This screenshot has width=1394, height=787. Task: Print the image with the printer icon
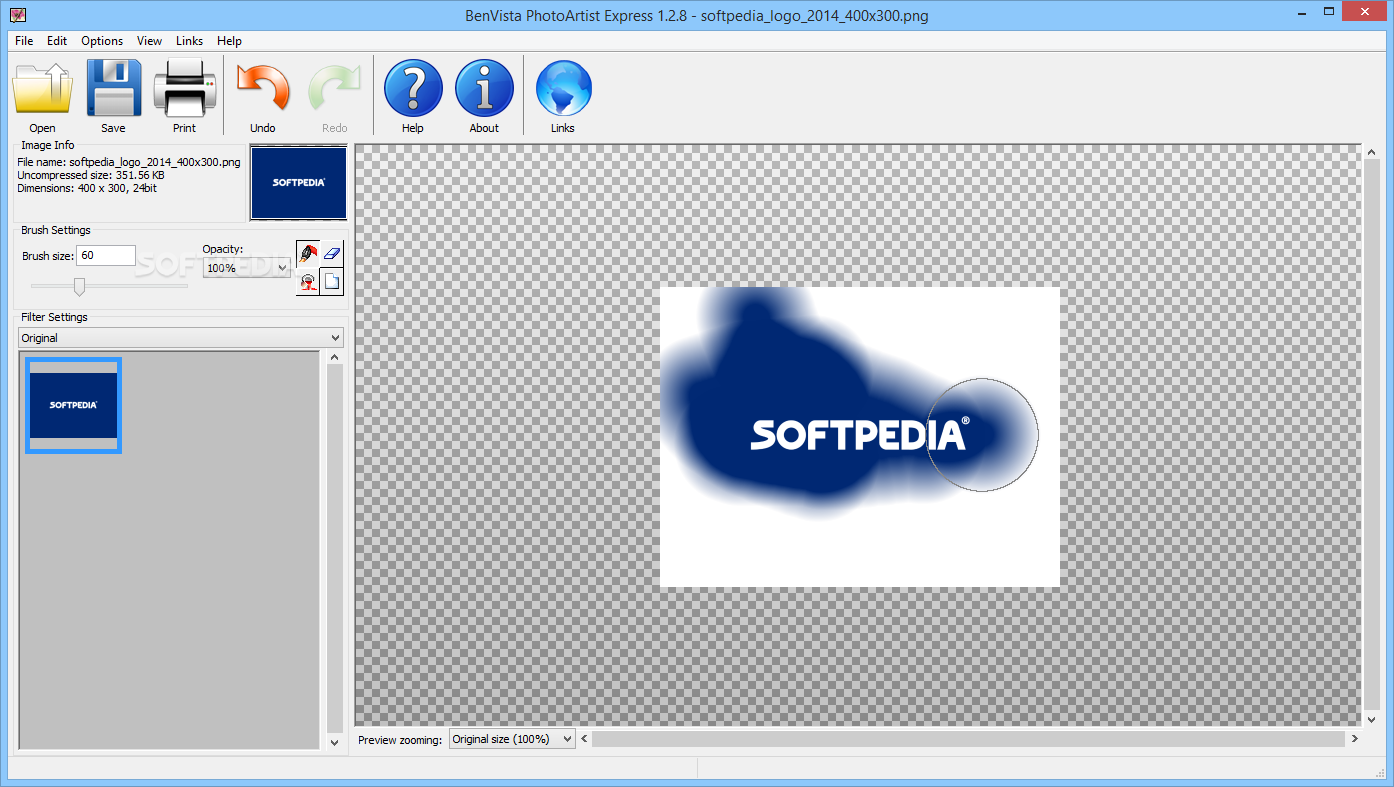pyautogui.click(x=184, y=88)
